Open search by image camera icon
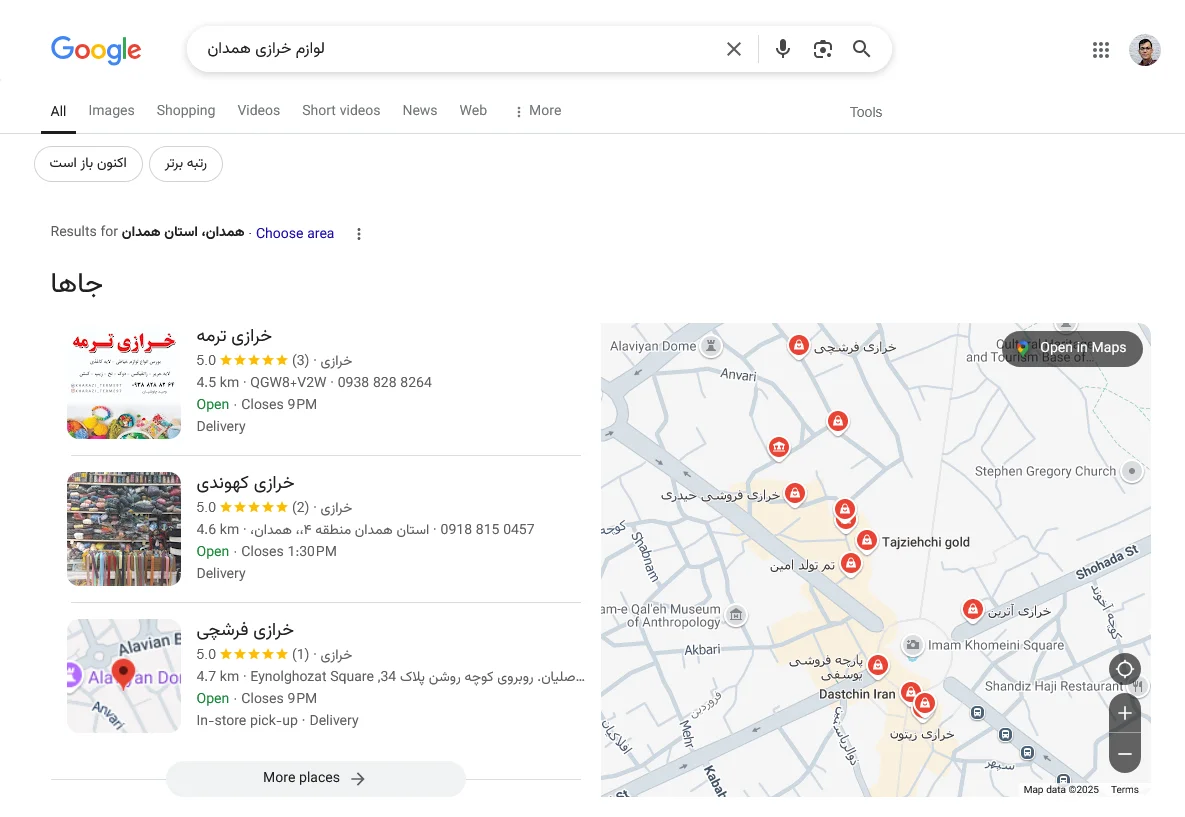 pos(822,49)
